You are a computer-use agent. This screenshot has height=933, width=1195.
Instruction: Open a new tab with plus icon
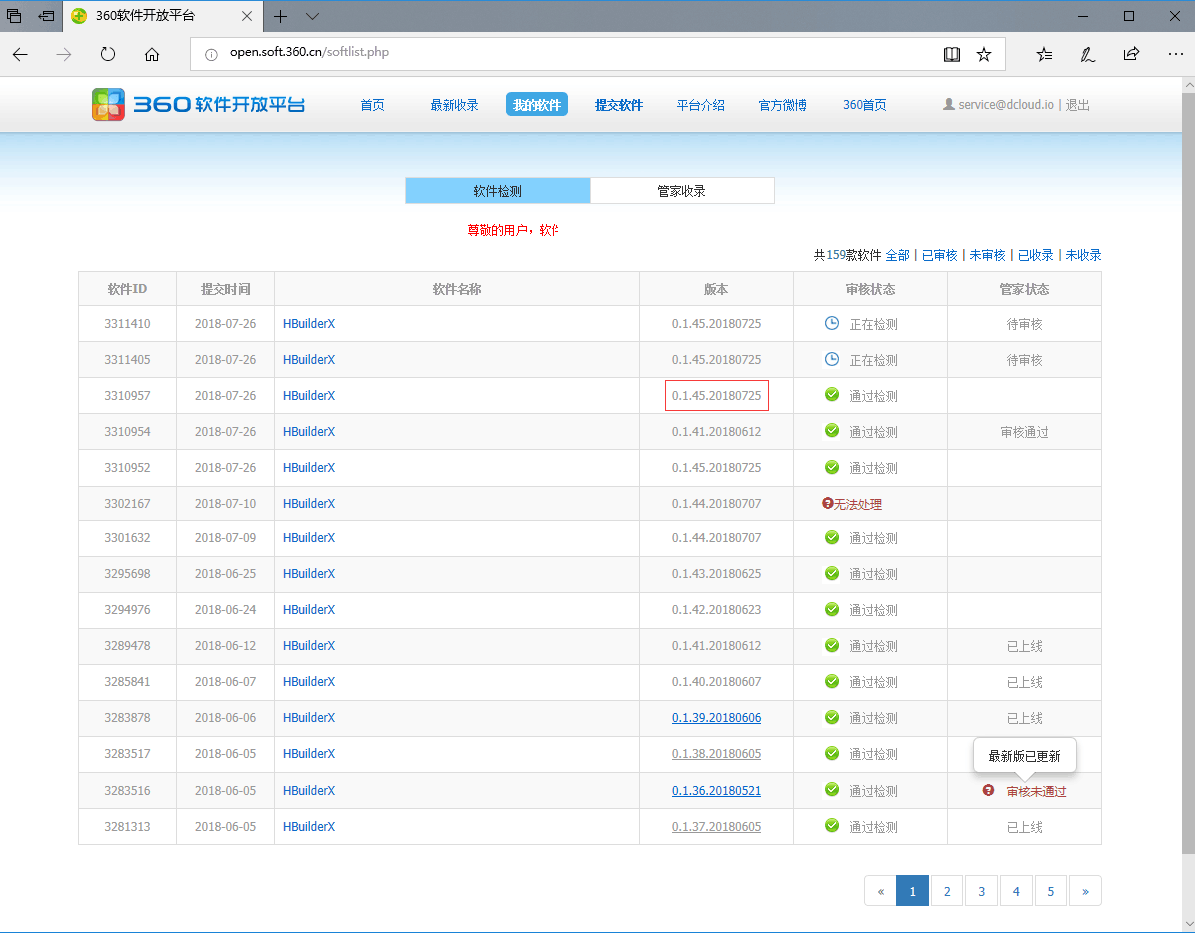tap(280, 16)
